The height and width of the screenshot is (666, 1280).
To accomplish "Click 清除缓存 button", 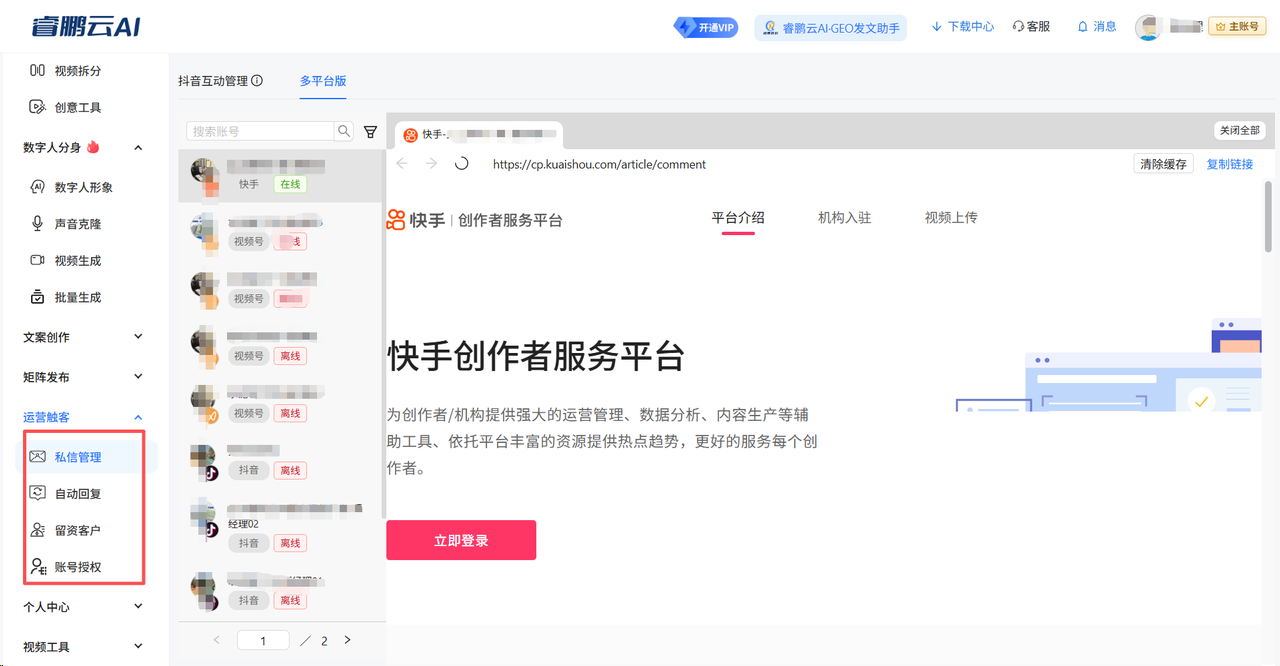I will click(x=1164, y=164).
